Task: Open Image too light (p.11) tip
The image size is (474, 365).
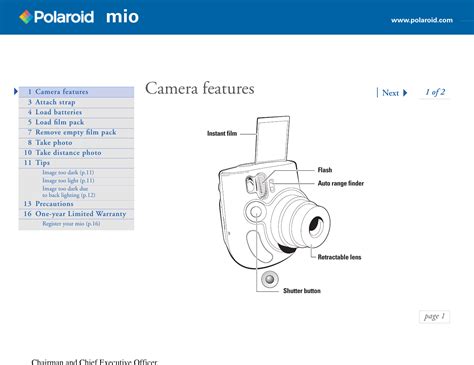Action: pyautogui.click(x=68, y=180)
